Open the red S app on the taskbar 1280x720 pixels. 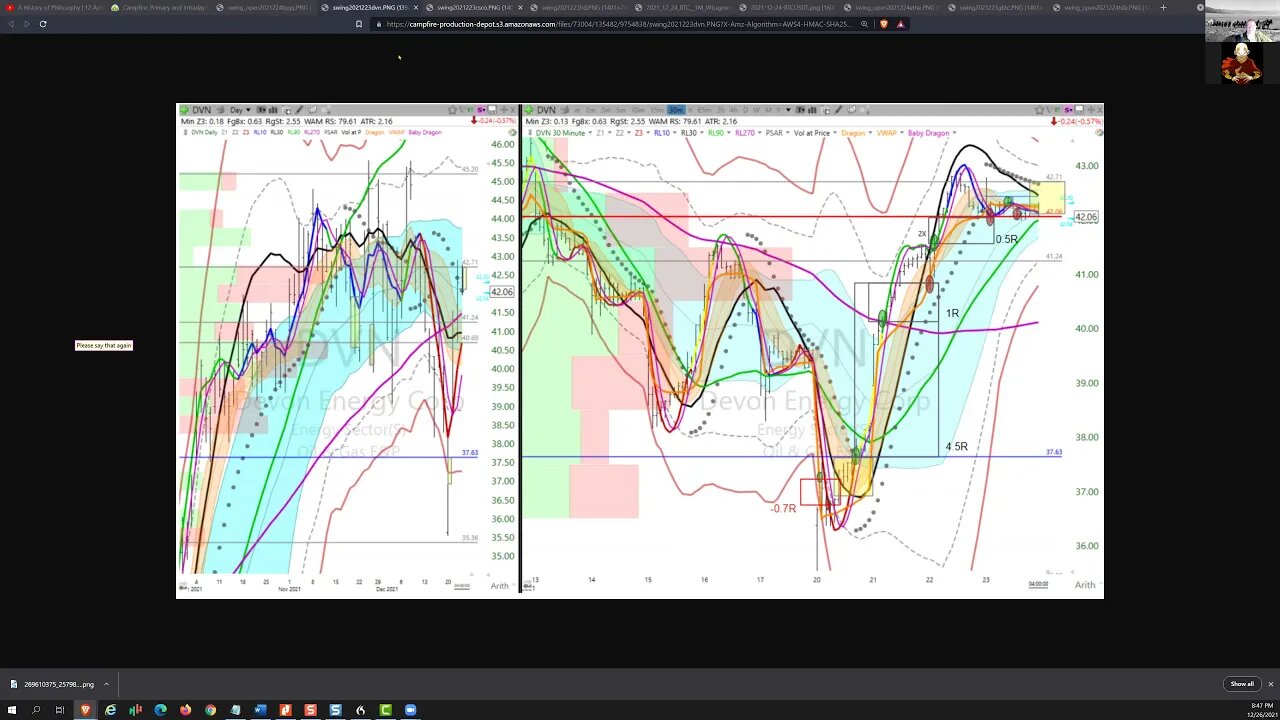(310, 710)
